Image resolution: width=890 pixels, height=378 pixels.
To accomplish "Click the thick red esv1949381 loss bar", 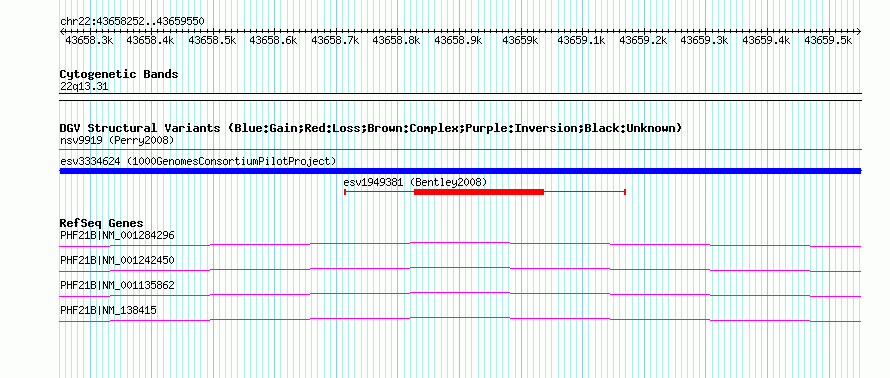I will (x=479, y=192).
